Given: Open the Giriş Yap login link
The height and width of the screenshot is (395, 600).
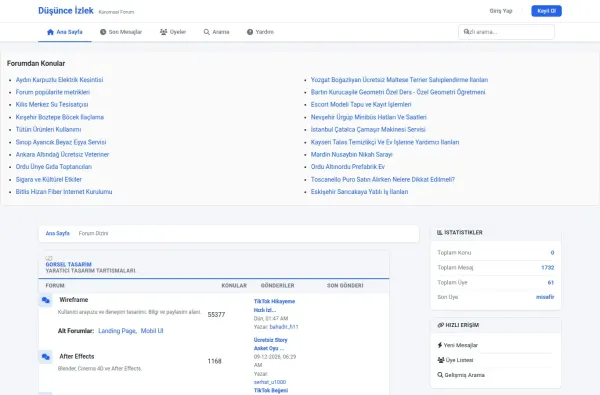Looking at the screenshot, I should [501, 11].
